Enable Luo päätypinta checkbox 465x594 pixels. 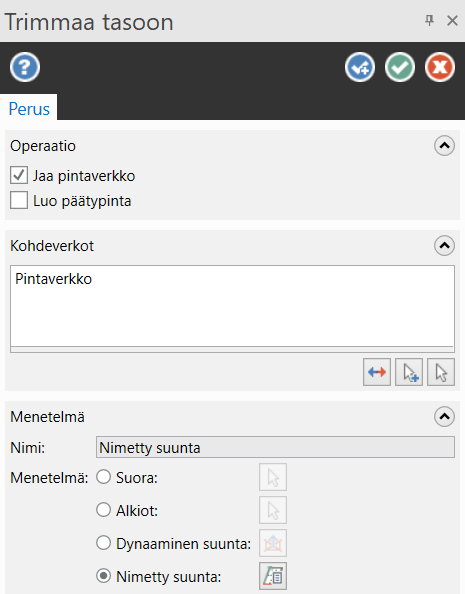point(19,200)
